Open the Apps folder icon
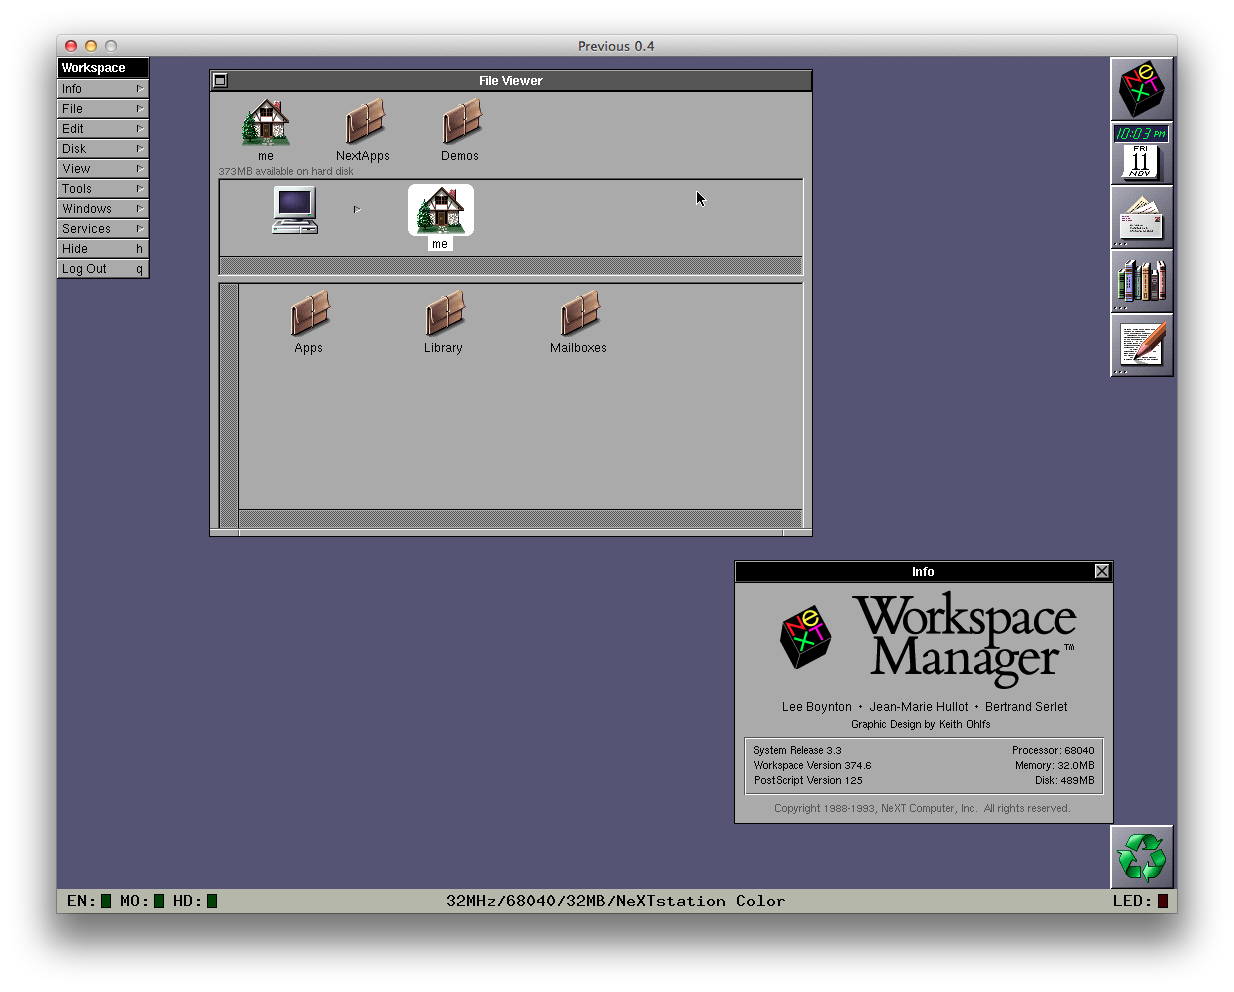Screen dimensions: 1234x992 pyautogui.click(x=310, y=313)
